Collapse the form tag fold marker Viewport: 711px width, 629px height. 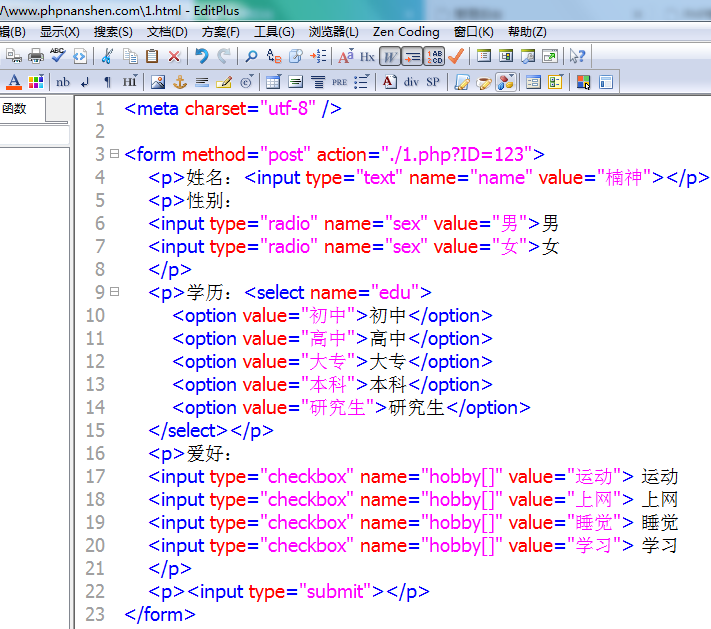point(114,154)
